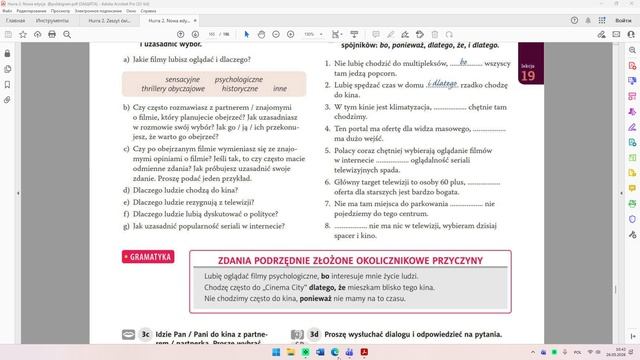
Task: Bookmark the file with the star icon
Action: [23, 35]
